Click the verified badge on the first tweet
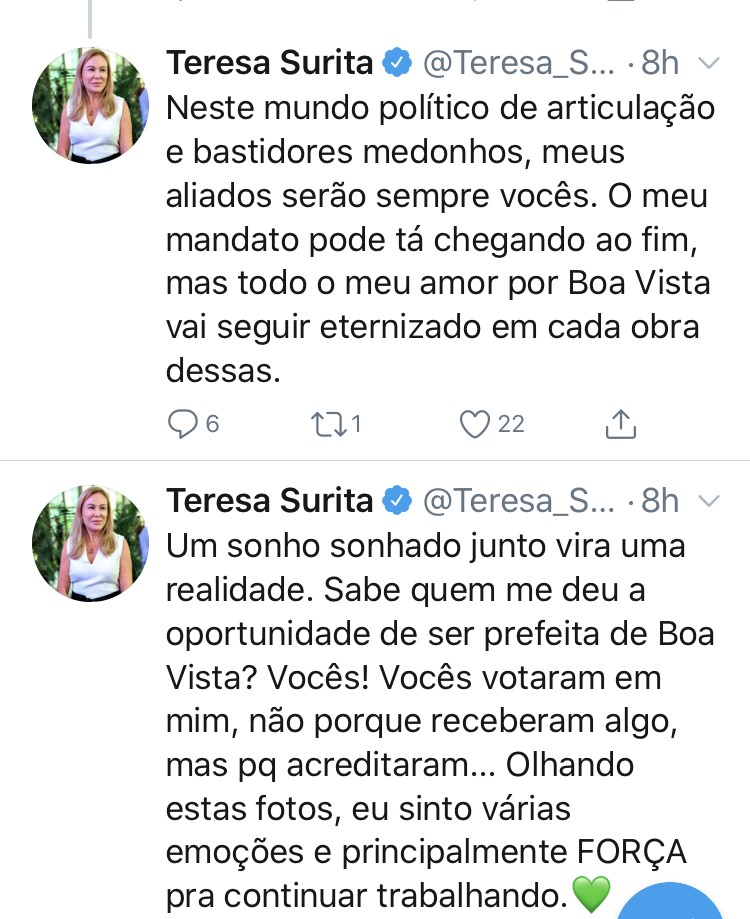Viewport: 750px width, 919px height. [x=398, y=63]
